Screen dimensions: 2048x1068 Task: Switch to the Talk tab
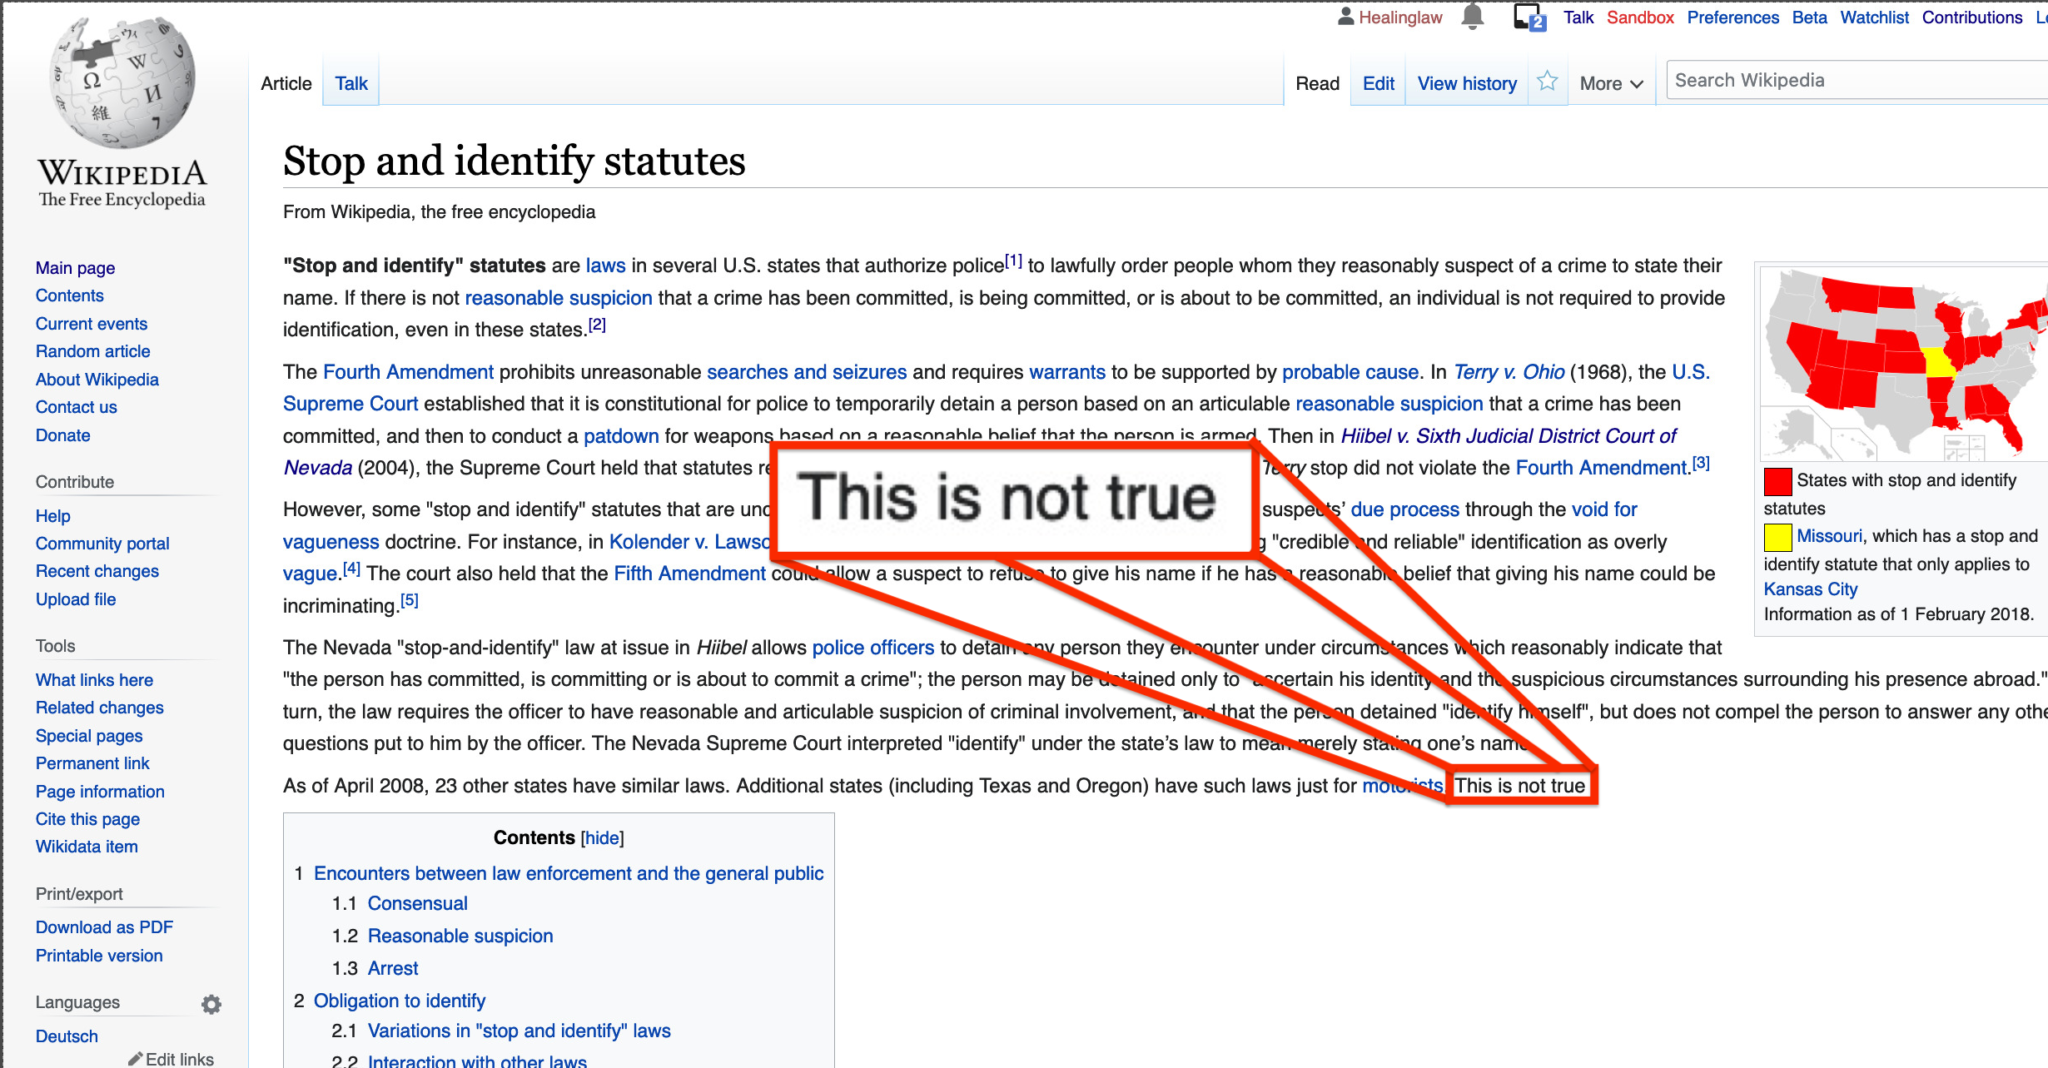pyautogui.click(x=351, y=84)
